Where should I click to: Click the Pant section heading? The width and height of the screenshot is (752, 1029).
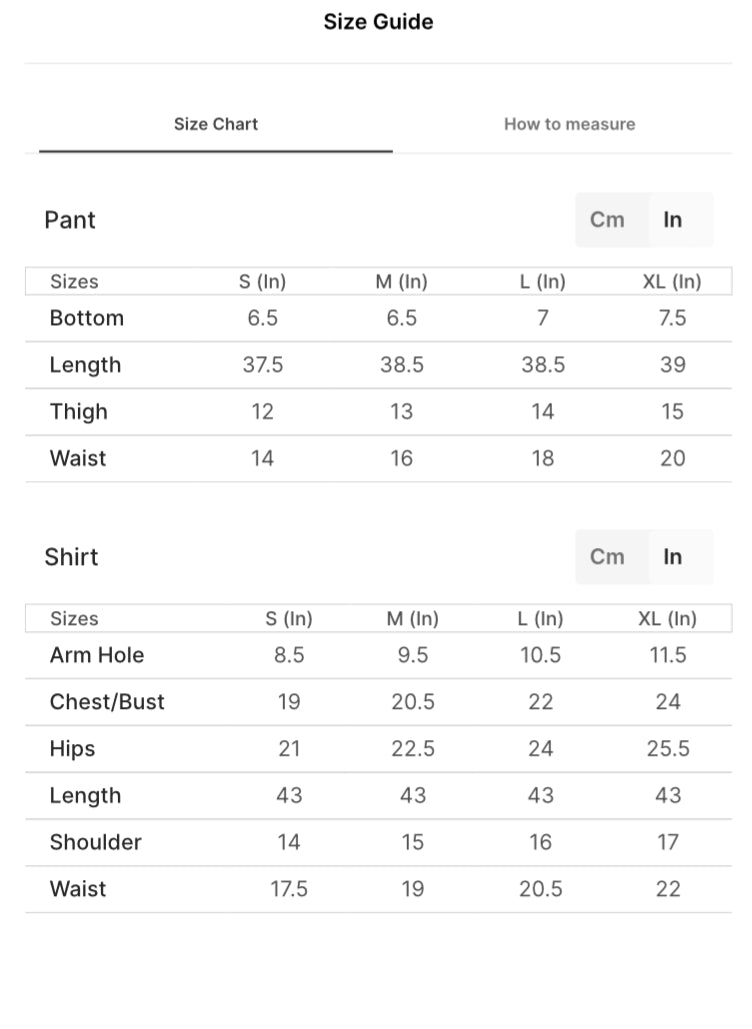[x=70, y=220]
